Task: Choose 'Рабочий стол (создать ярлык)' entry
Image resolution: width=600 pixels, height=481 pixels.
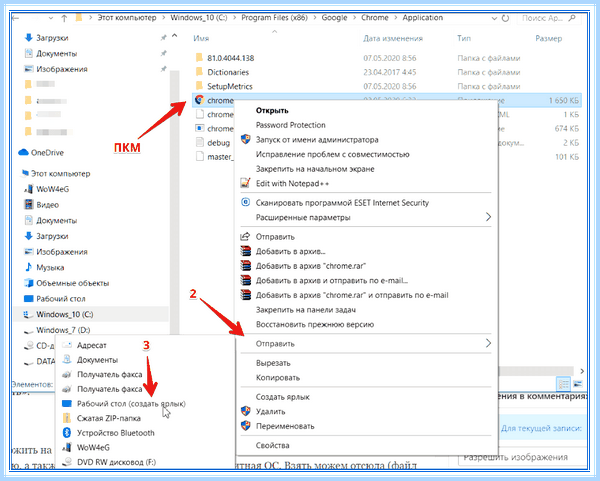Action: pyautogui.click(x=131, y=404)
